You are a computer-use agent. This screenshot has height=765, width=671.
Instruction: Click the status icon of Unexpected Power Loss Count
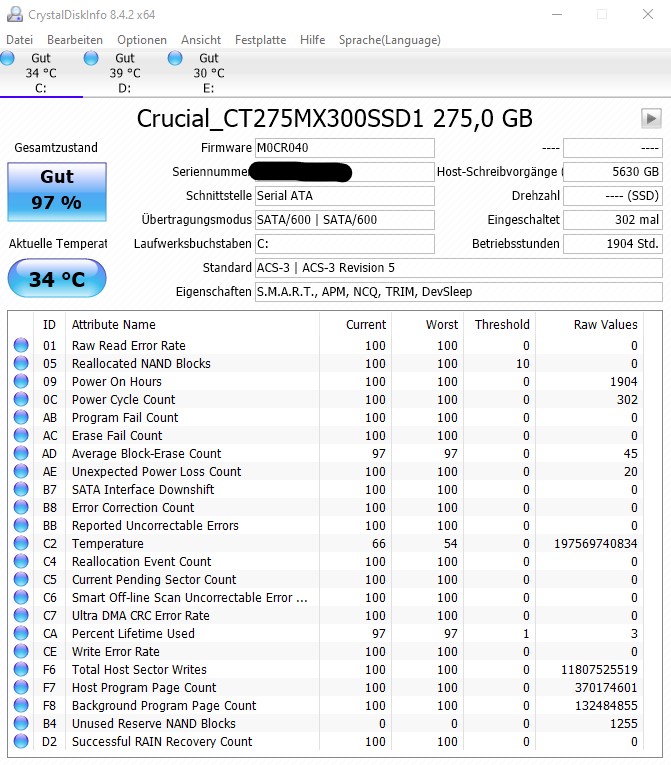coord(21,471)
